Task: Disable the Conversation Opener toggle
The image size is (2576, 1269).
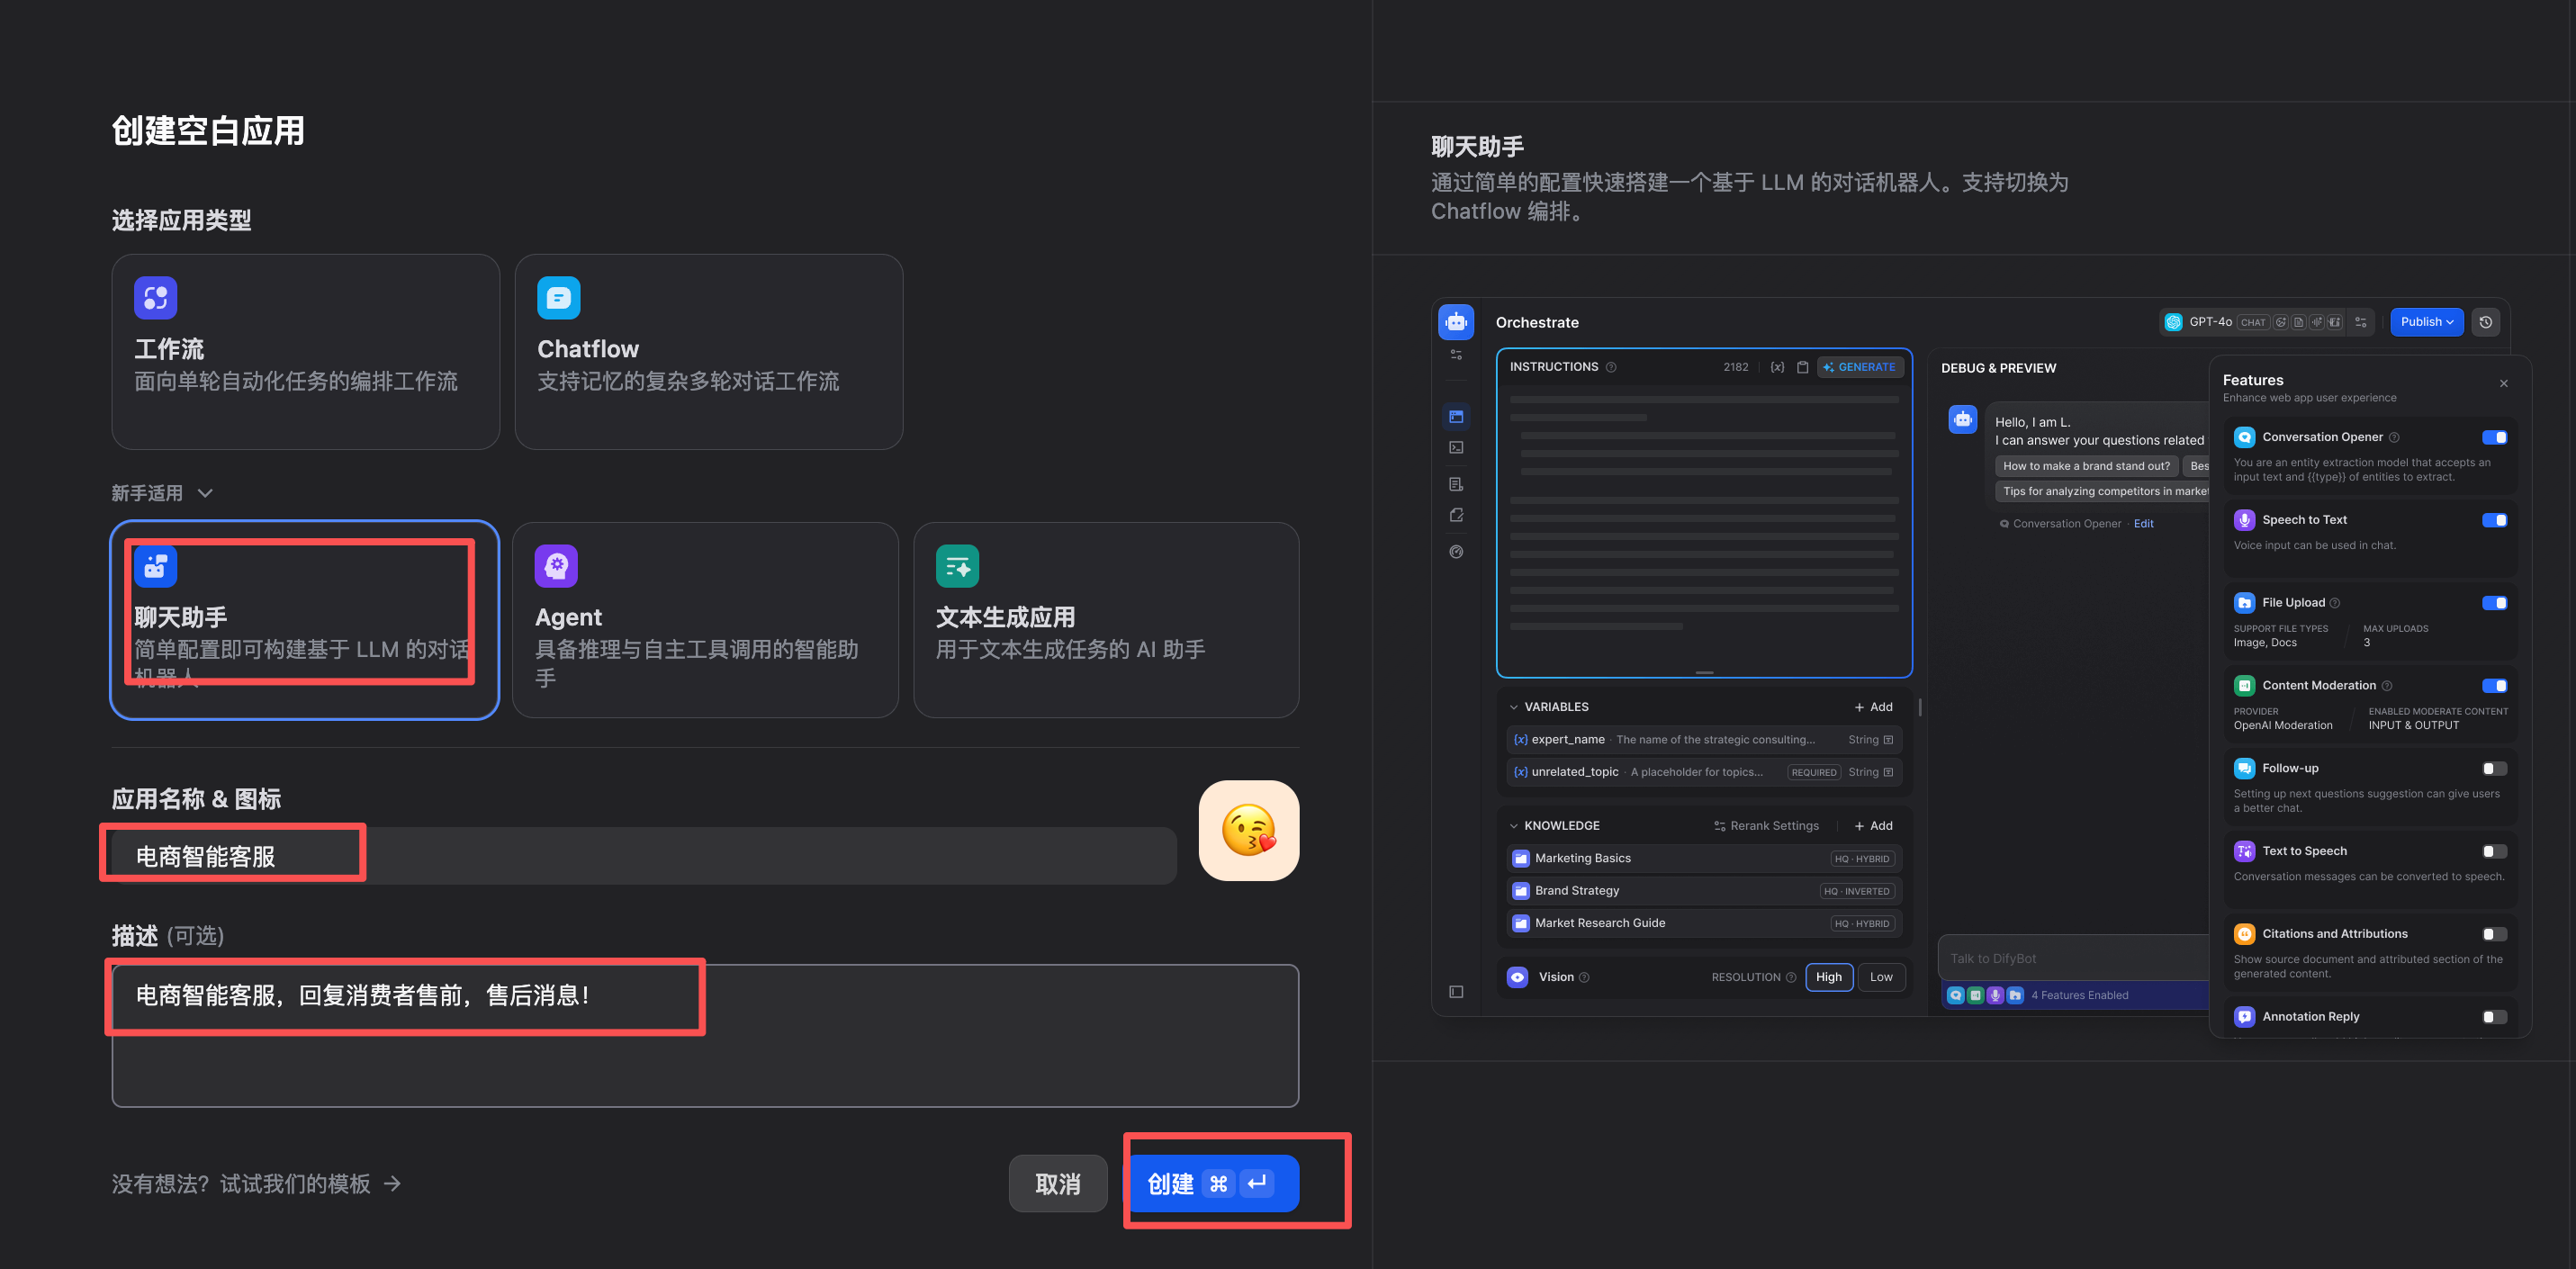Action: point(2494,437)
